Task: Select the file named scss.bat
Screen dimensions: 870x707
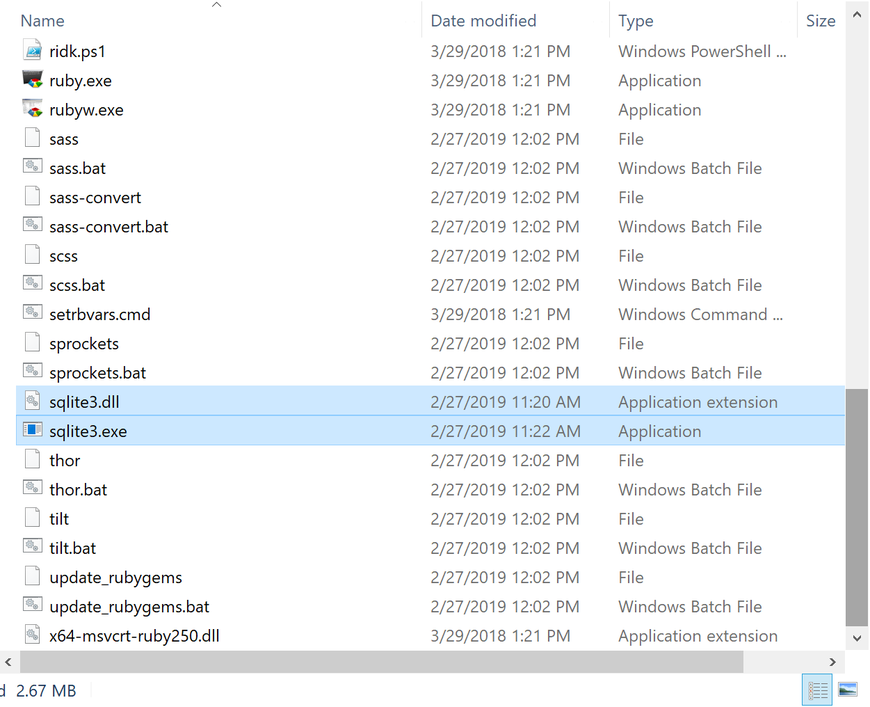Action: pyautogui.click(x=77, y=285)
